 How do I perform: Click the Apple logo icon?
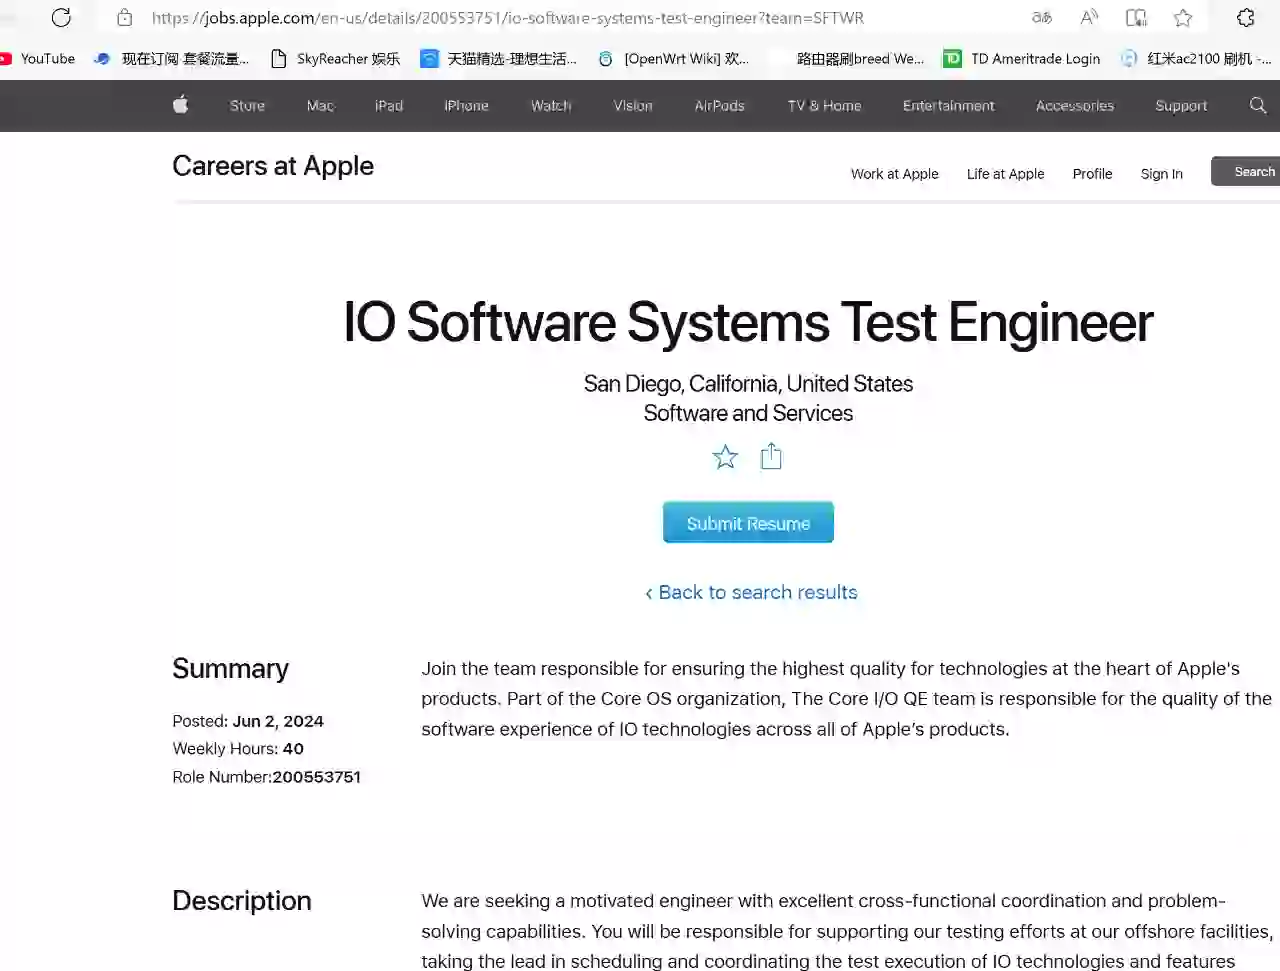(180, 105)
